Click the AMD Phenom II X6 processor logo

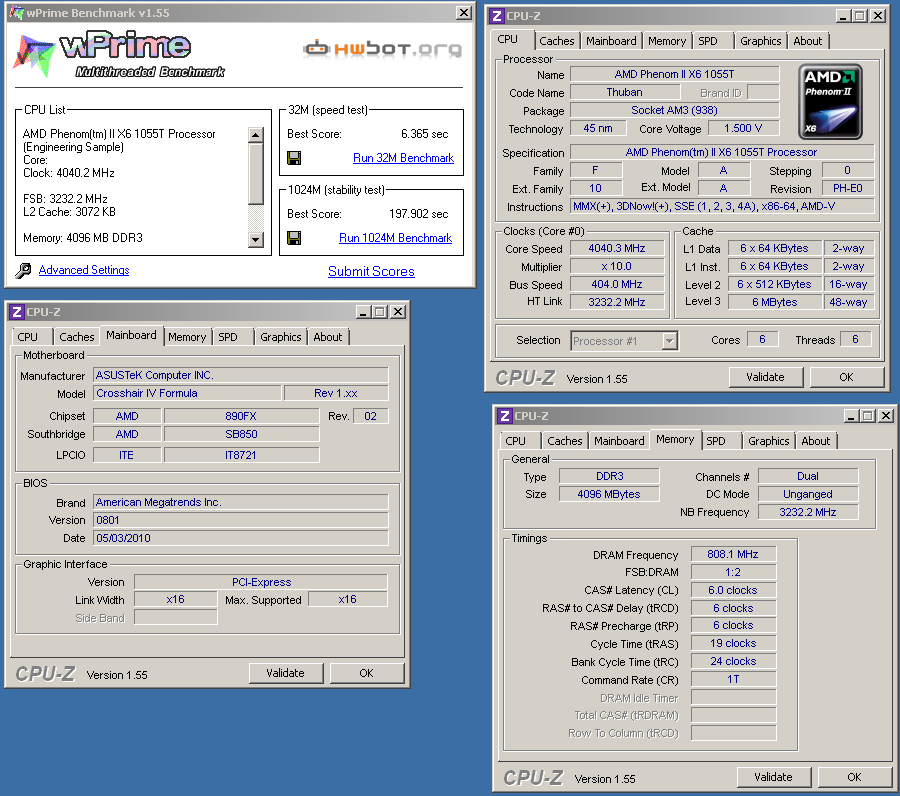coord(830,102)
